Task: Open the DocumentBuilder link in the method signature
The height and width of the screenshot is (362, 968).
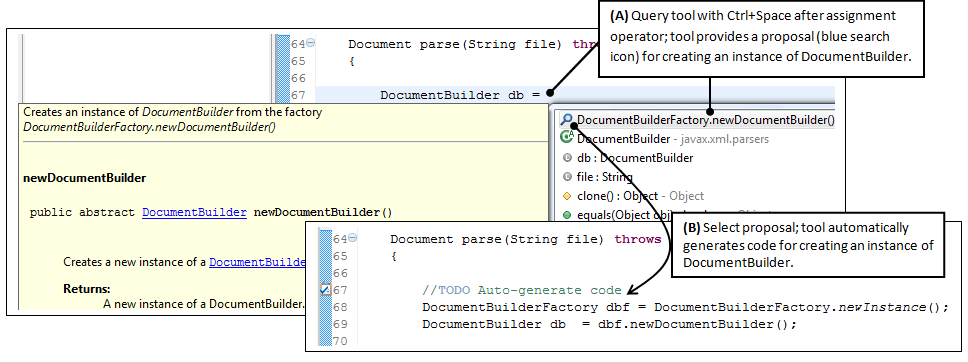Action: point(194,213)
